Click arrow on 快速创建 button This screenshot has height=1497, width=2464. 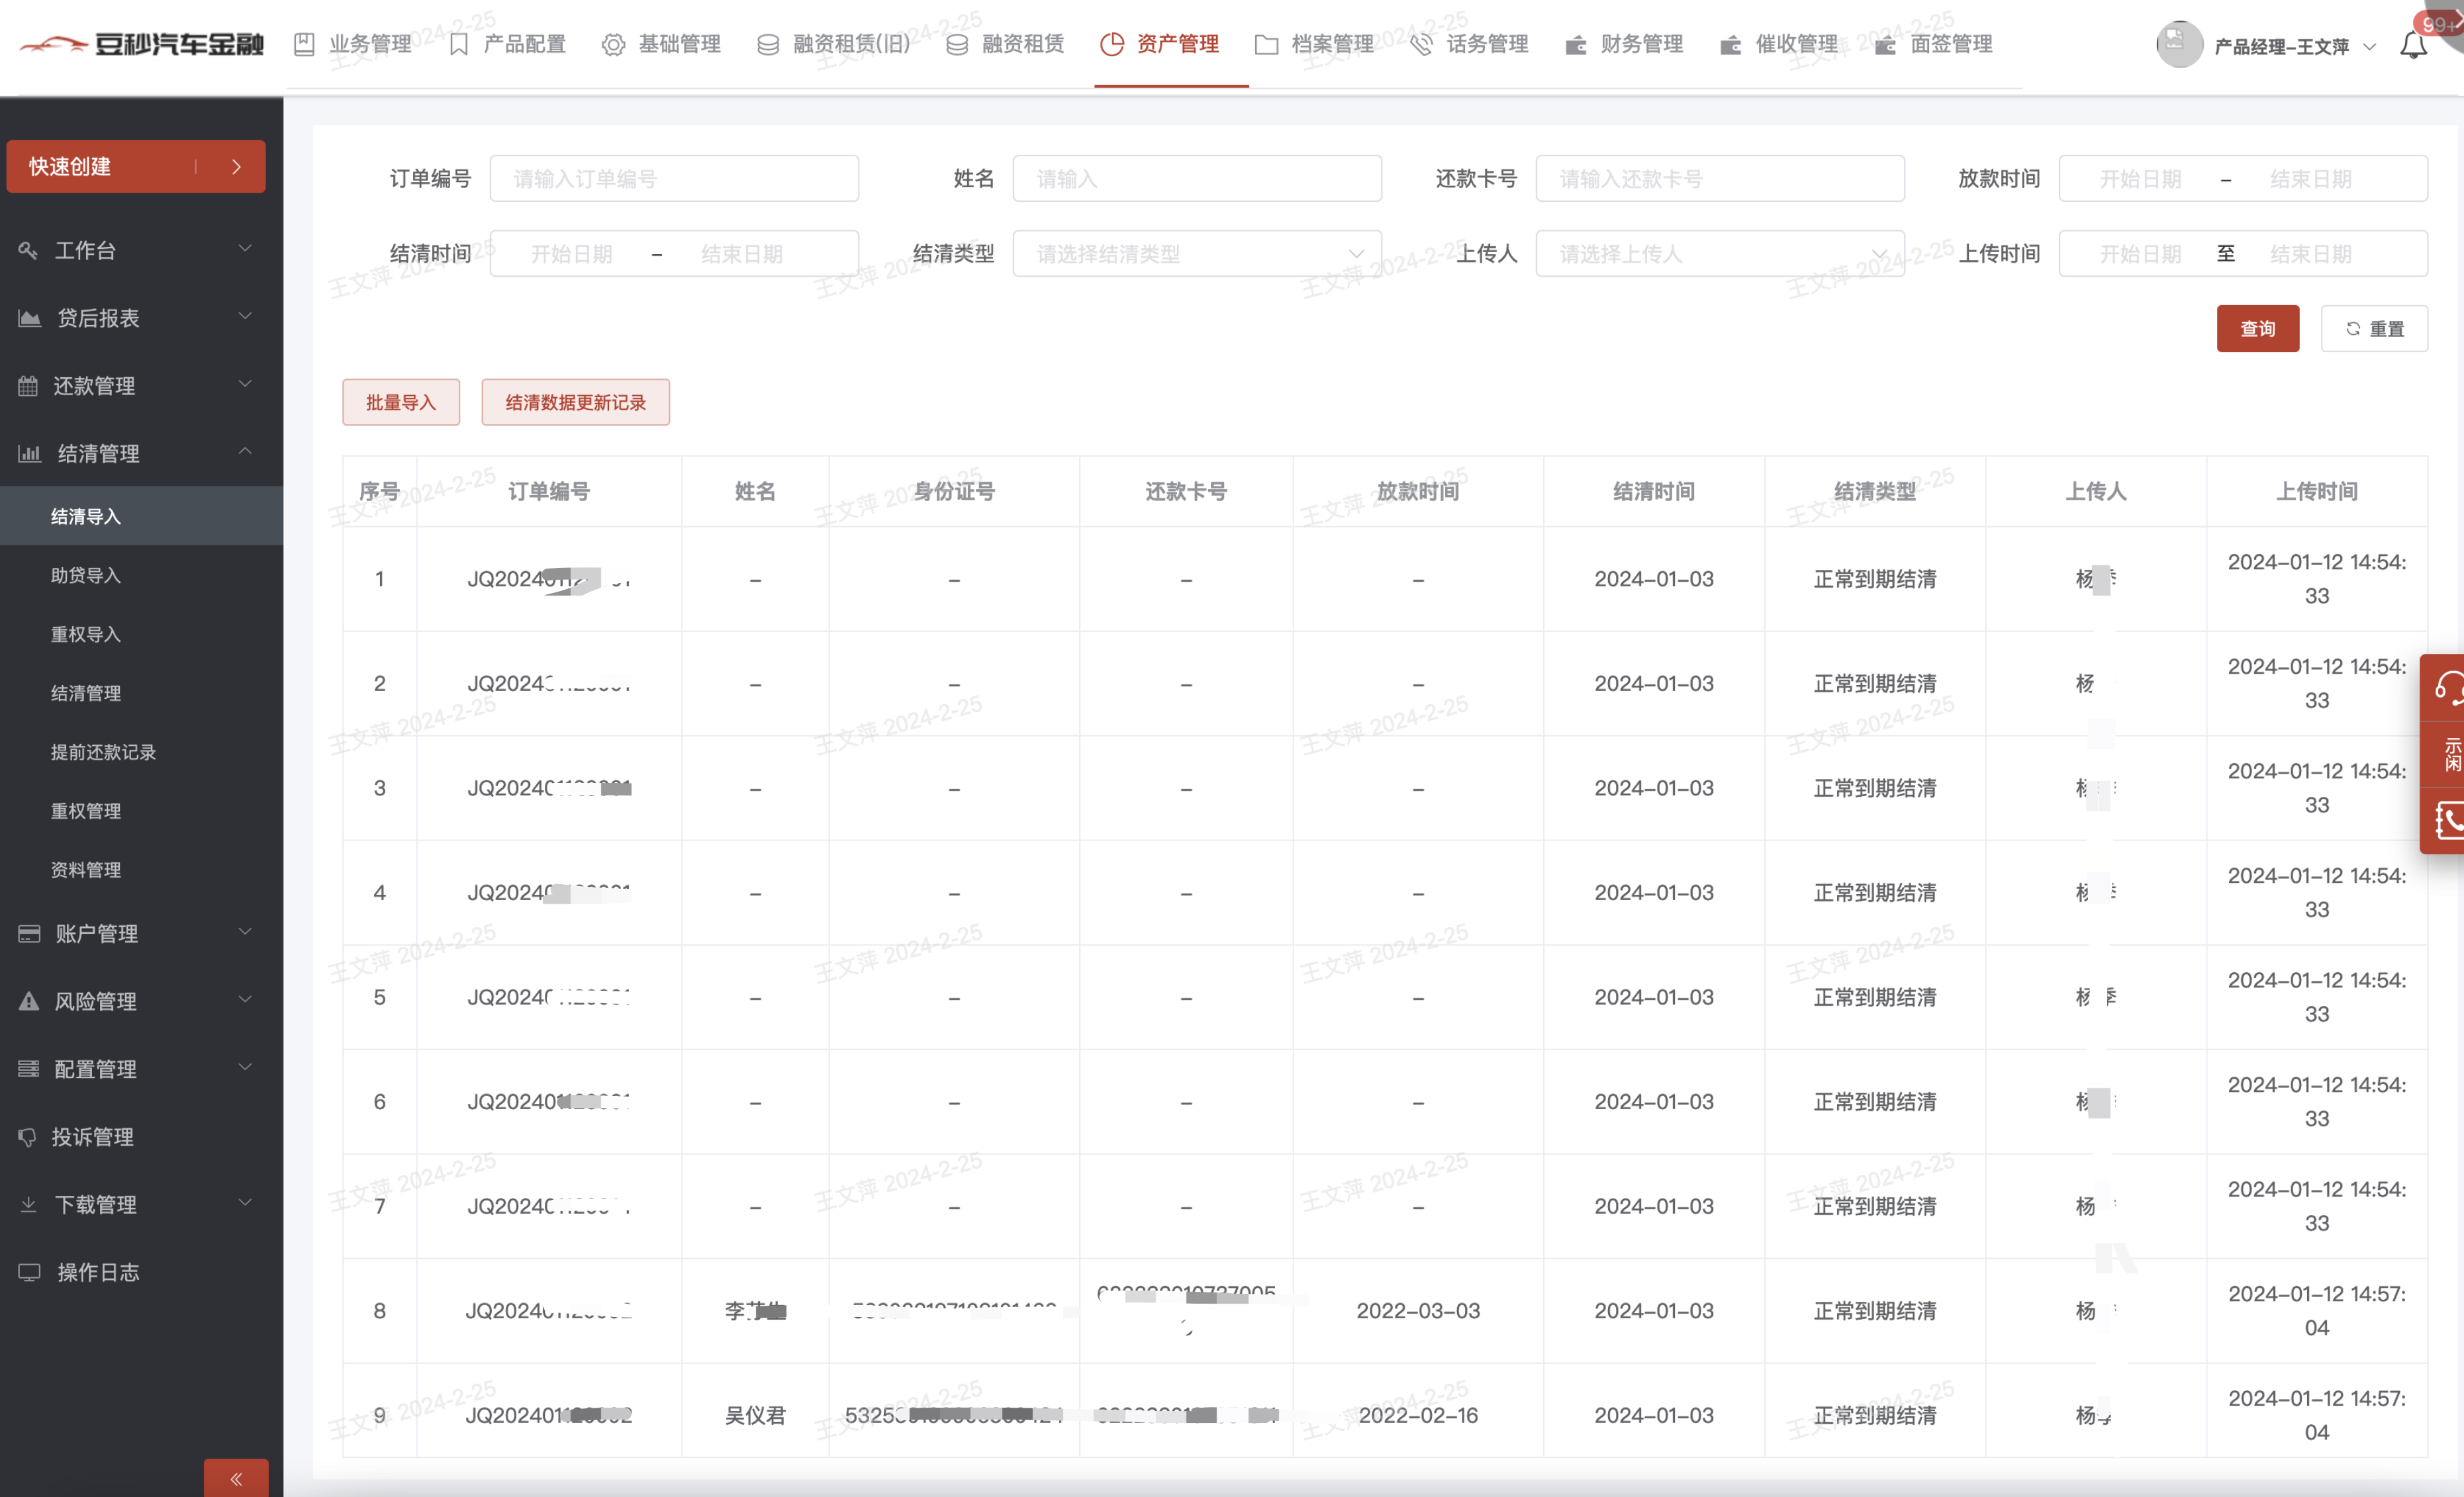236,166
